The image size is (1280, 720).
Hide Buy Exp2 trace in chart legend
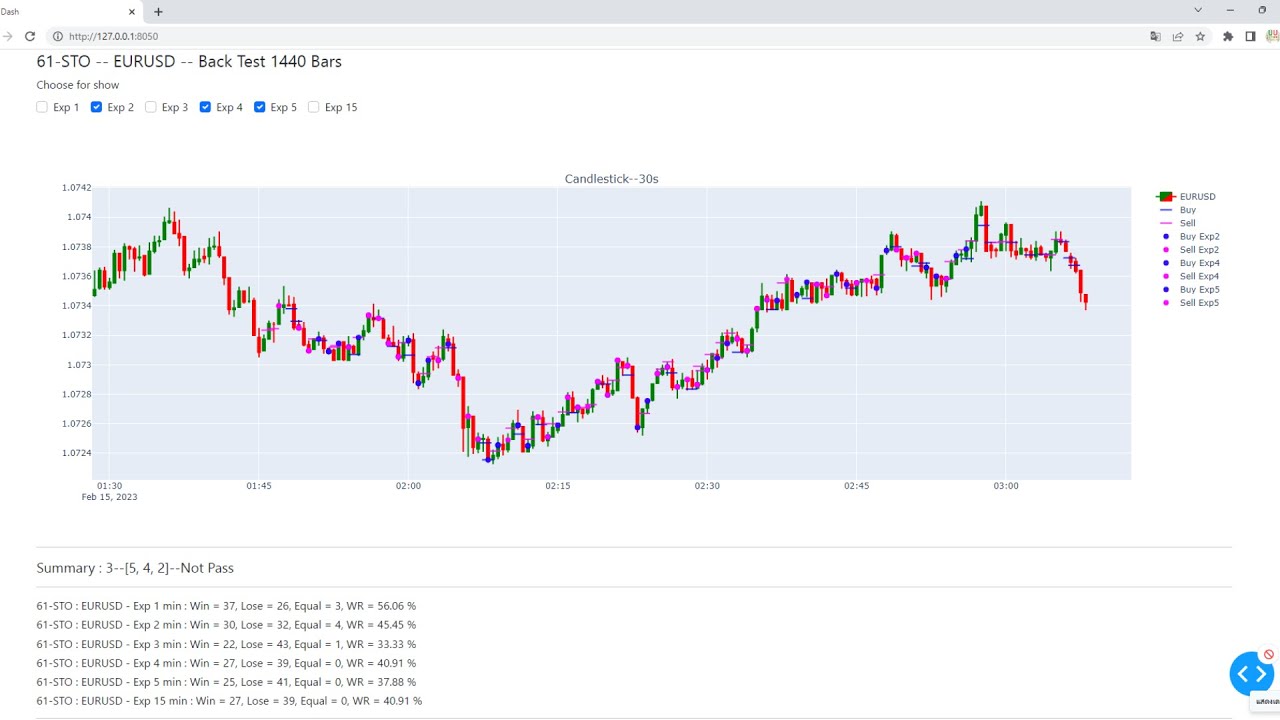click(x=1199, y=237)
